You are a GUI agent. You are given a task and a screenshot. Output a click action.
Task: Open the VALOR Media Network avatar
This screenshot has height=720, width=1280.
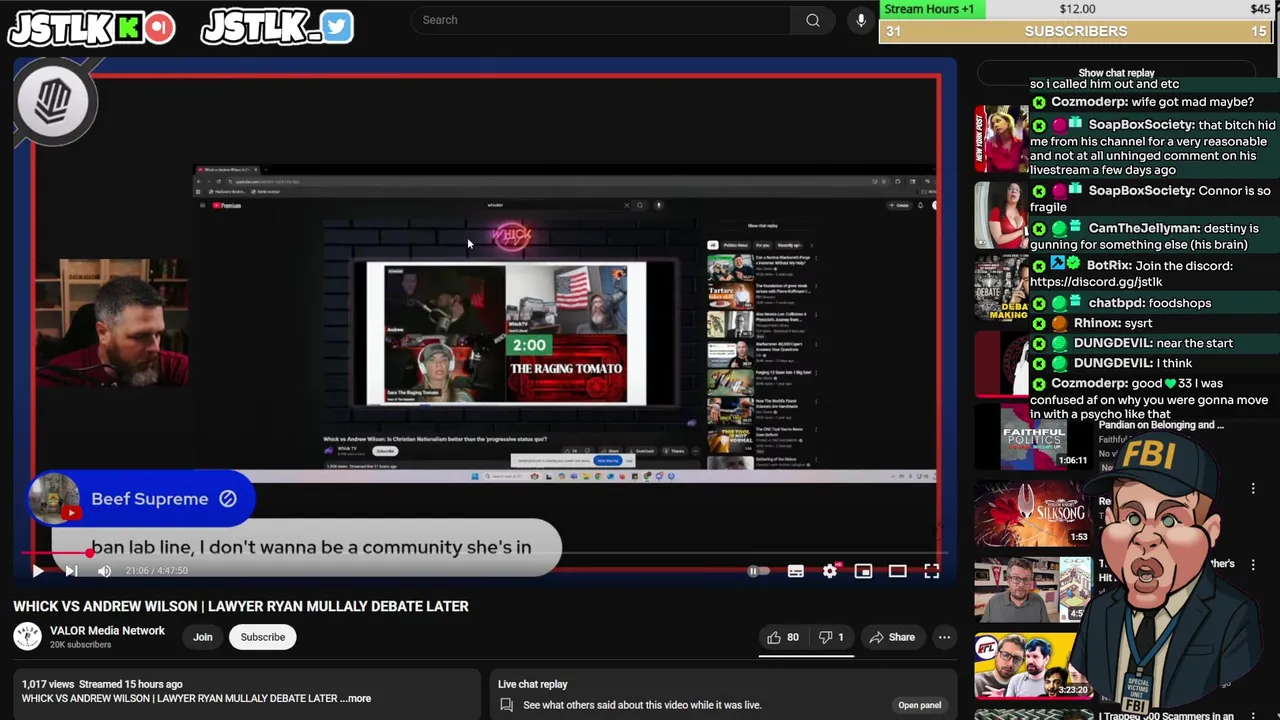coord(27,636)
